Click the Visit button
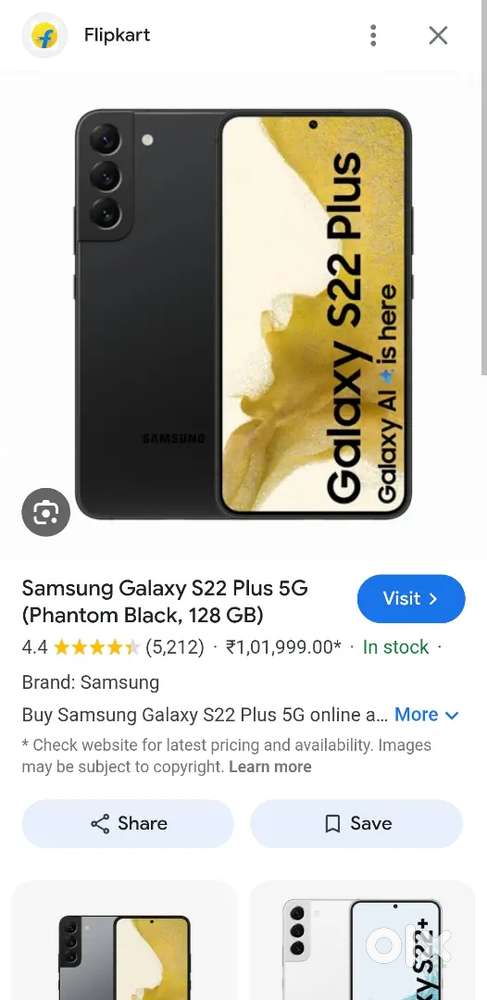The width and height of the screenshot is (487, 1000). [x=411, y=598]
